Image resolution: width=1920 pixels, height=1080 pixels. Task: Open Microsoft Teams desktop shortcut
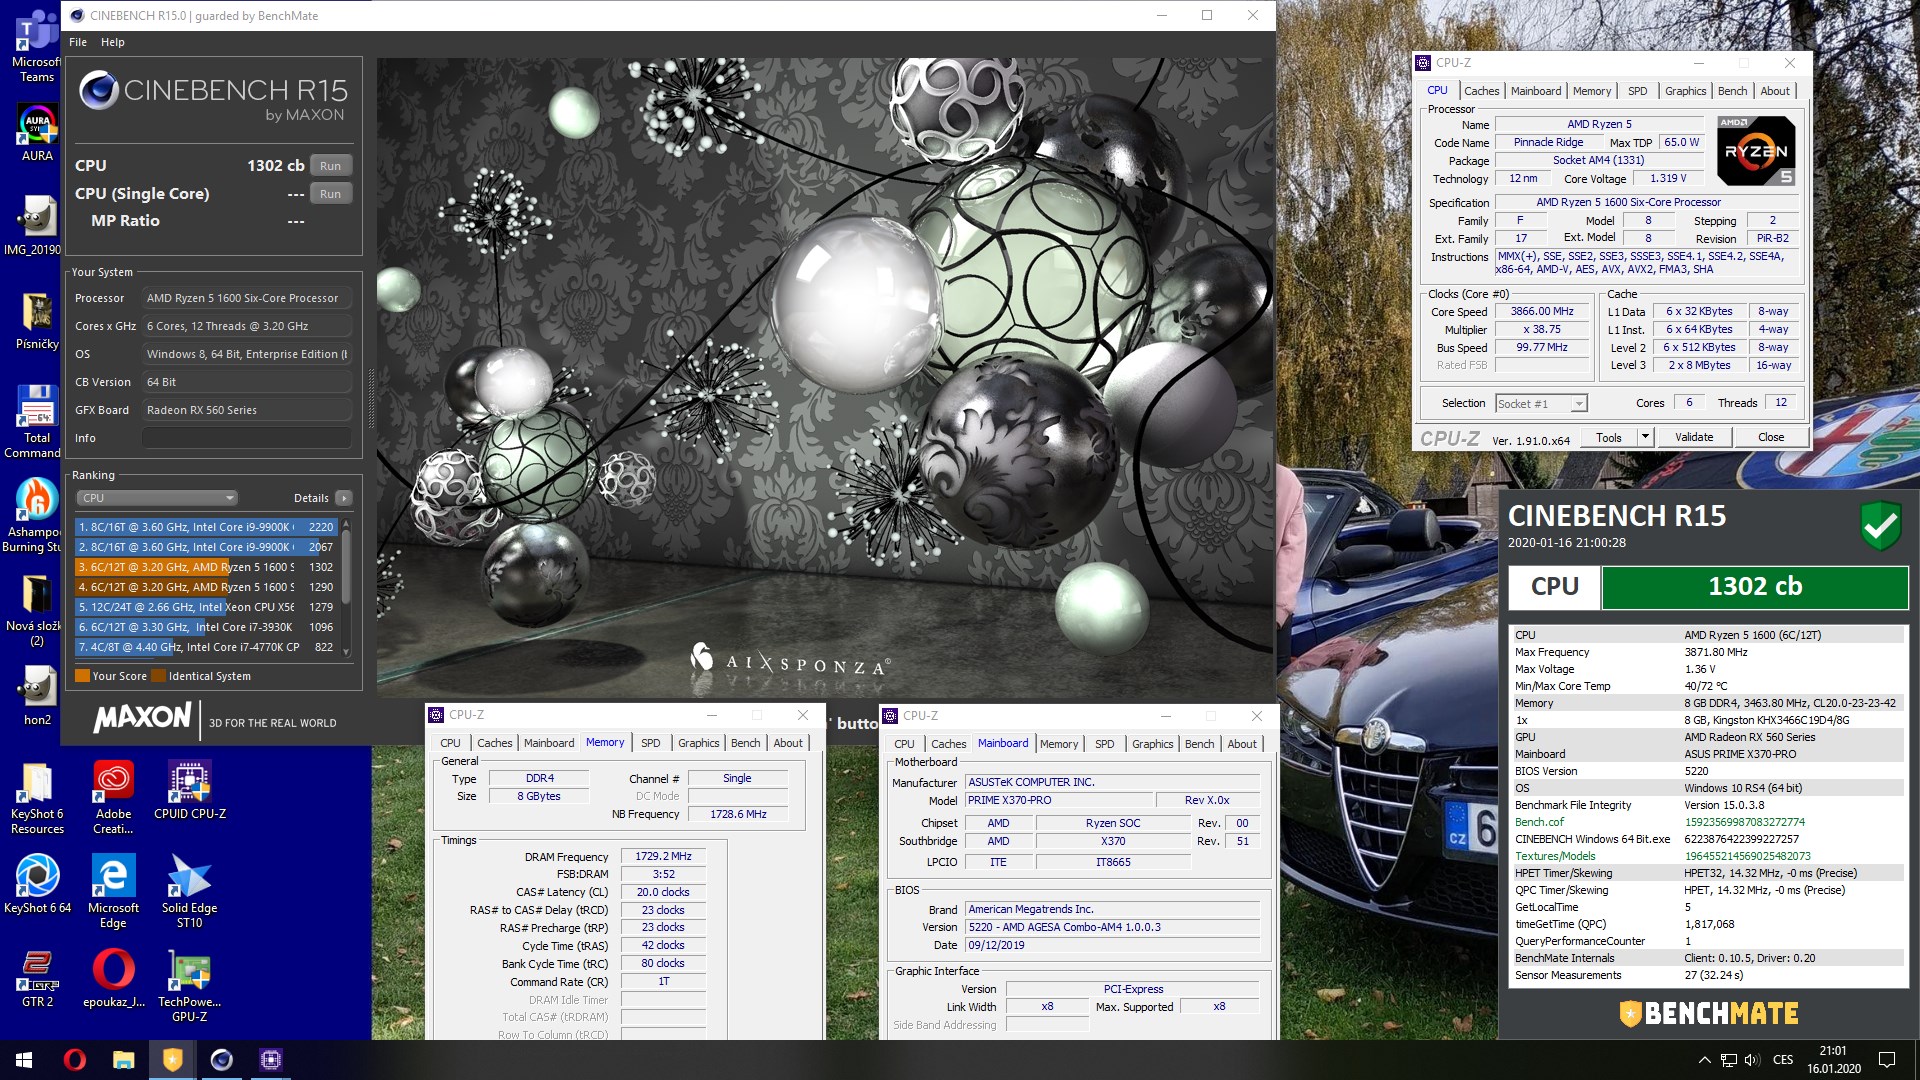point(36,48)
